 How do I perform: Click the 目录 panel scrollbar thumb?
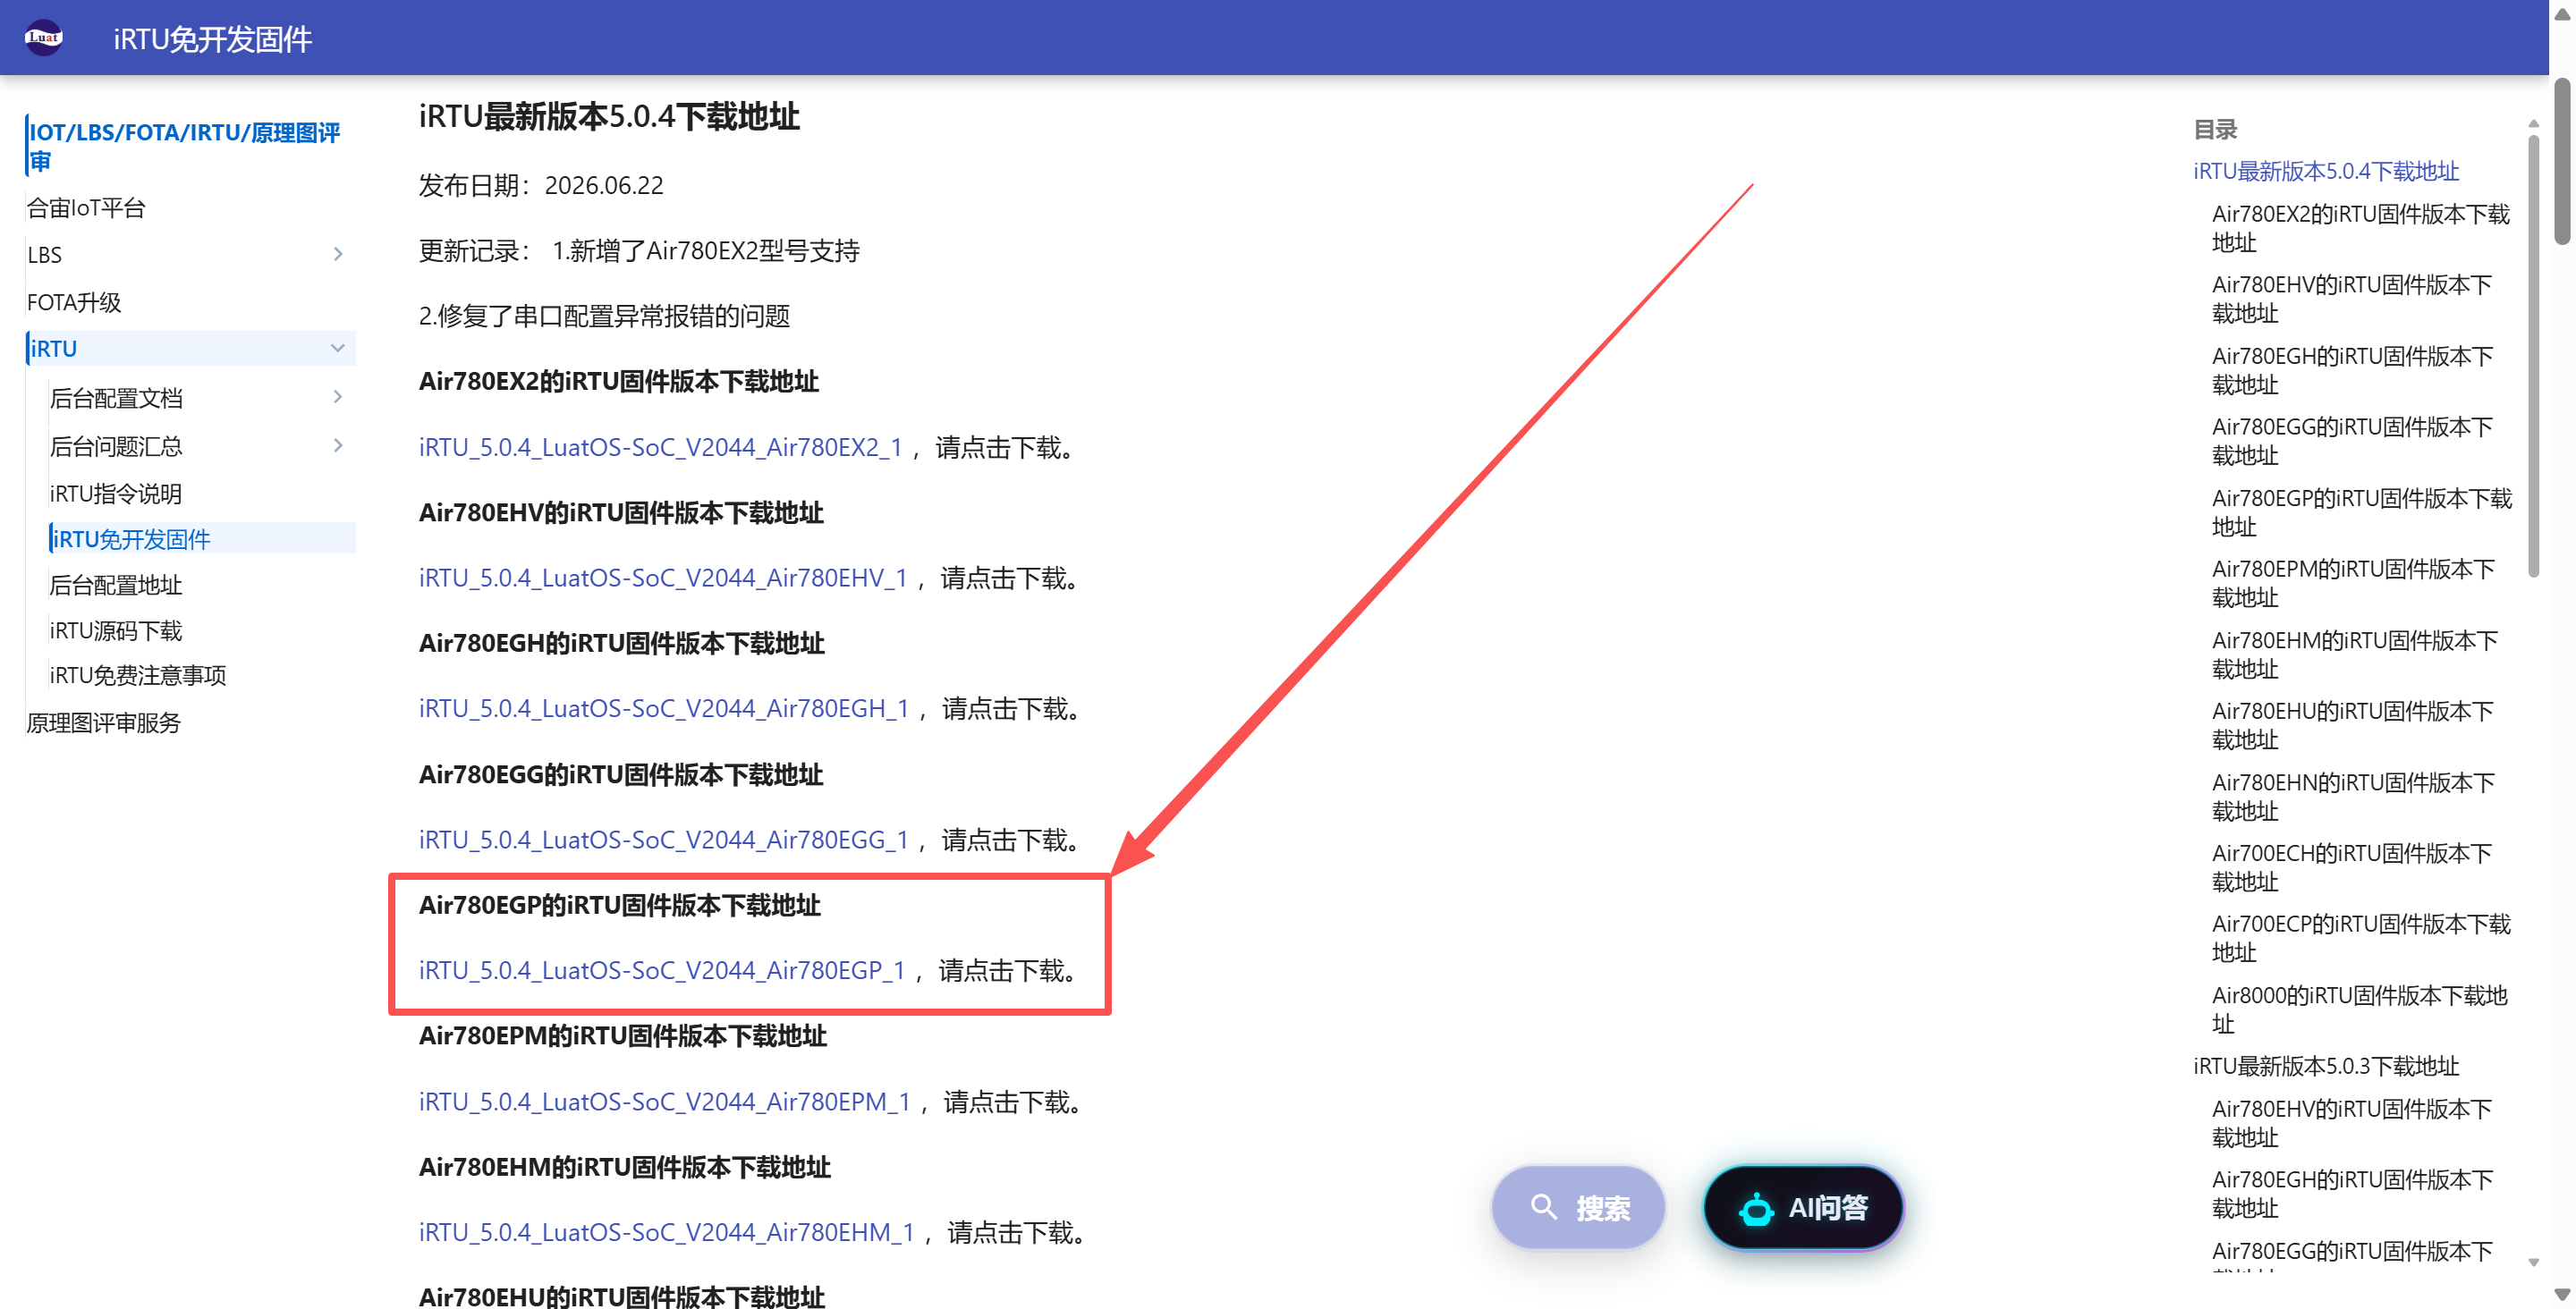point(2534,355)
